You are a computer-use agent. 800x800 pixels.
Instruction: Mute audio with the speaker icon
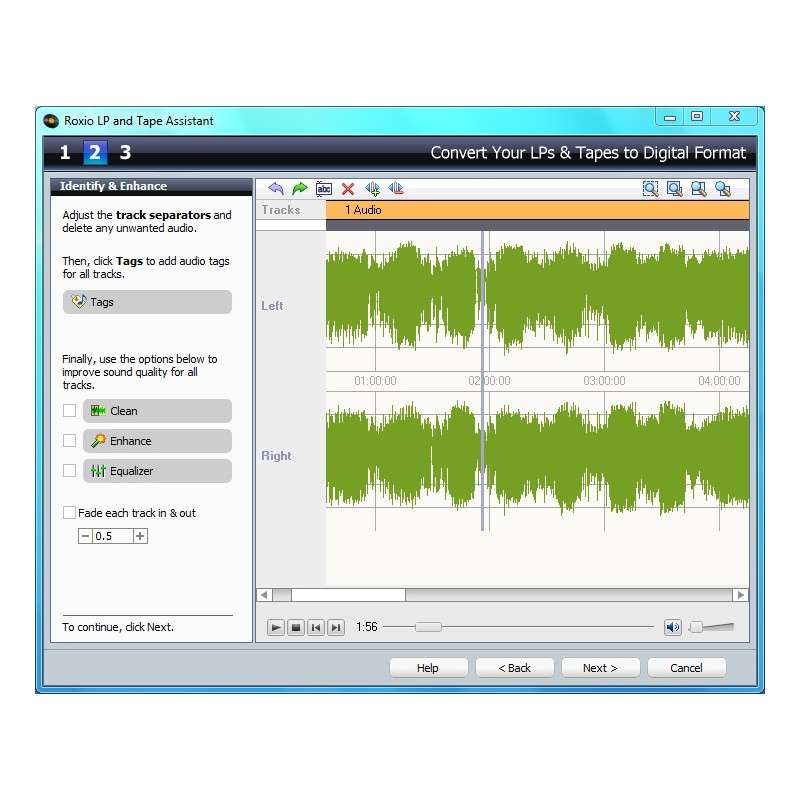[x=673, y=627]
